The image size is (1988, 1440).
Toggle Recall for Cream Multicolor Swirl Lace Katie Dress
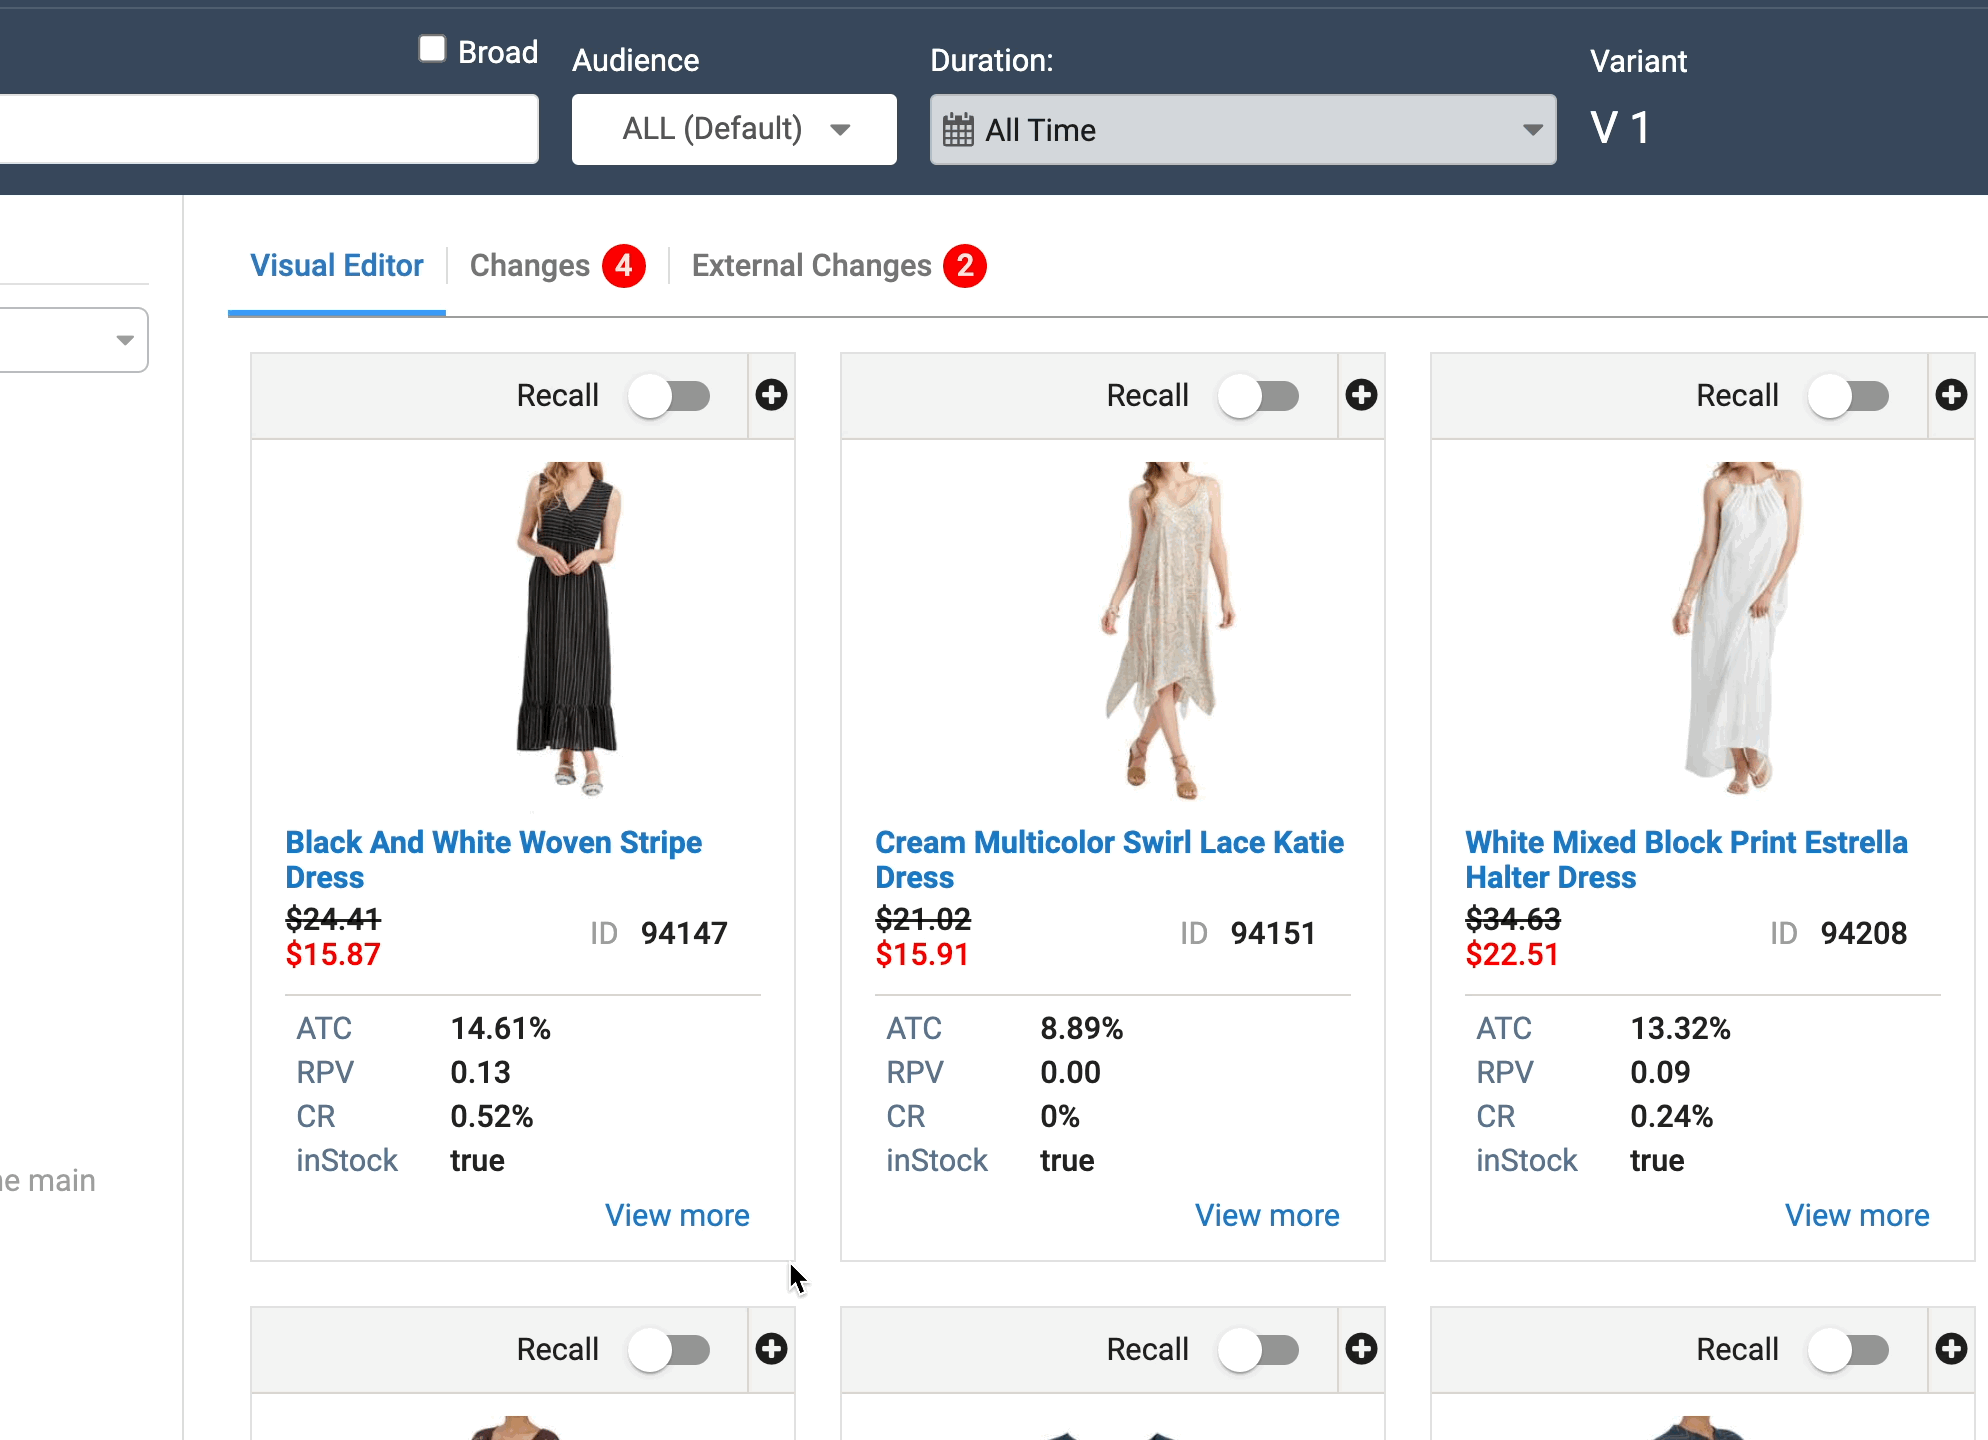[x=1259, y=396]
